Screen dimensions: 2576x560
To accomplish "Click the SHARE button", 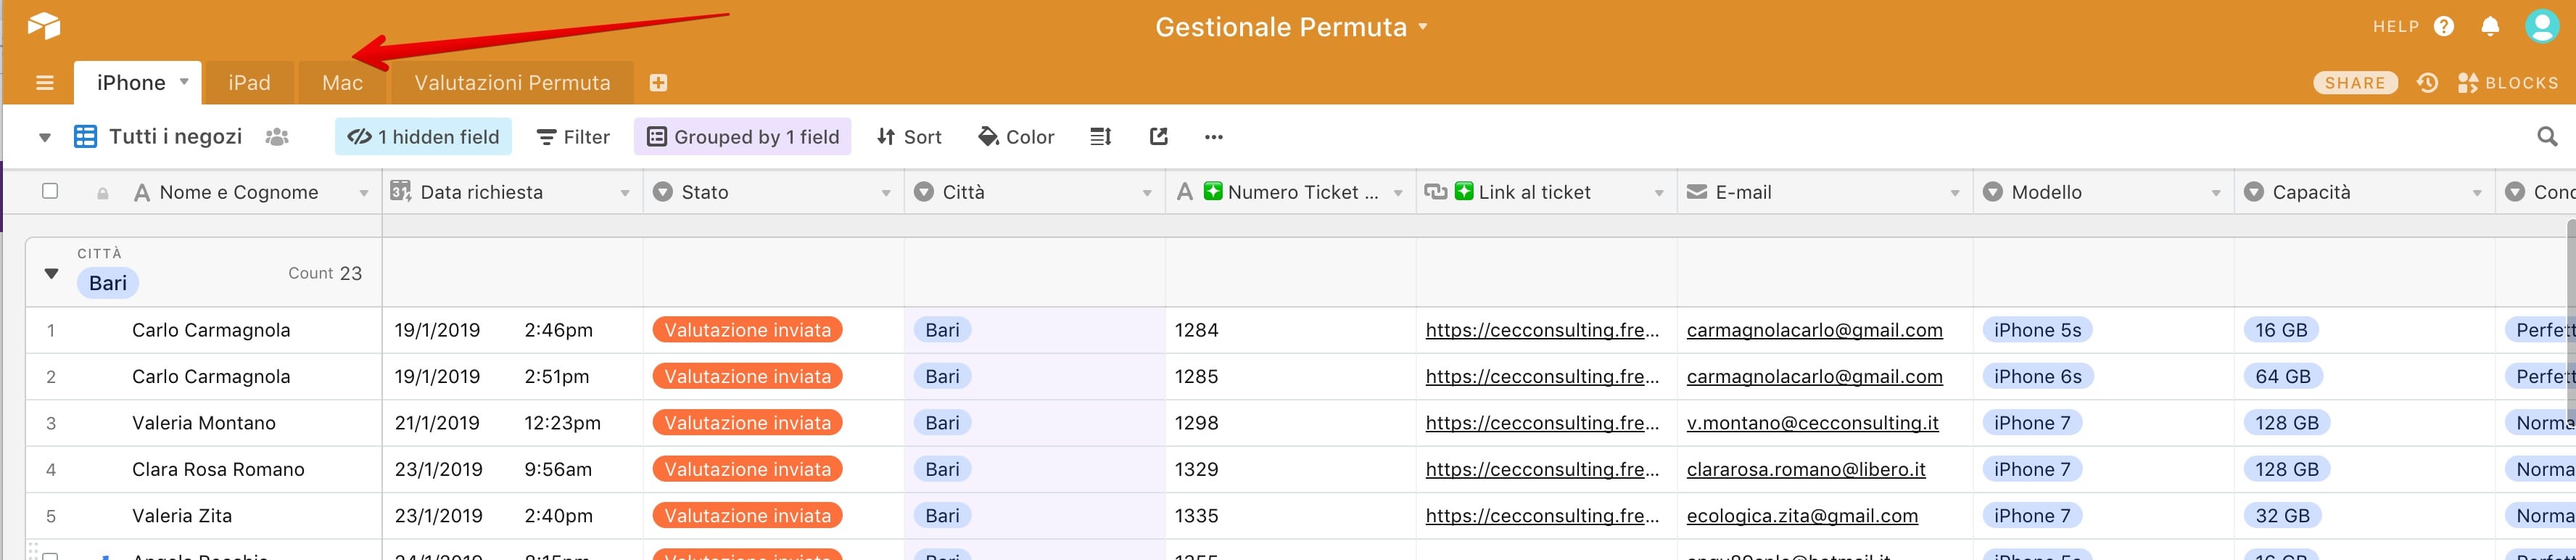I will click(x=2355, y=83).
